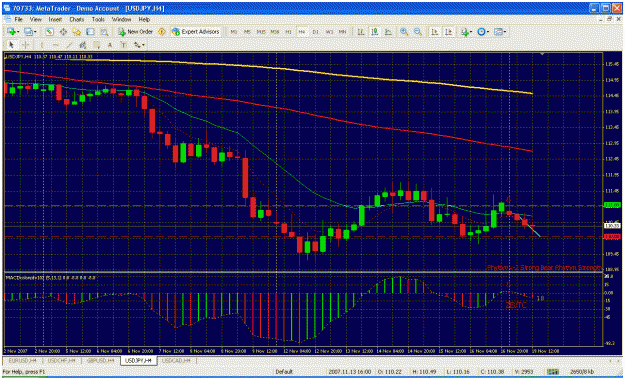The width and height of the screenshot is (625, 378).
Task: Toggle the Terminal window icon
Action: pos(90,32)
